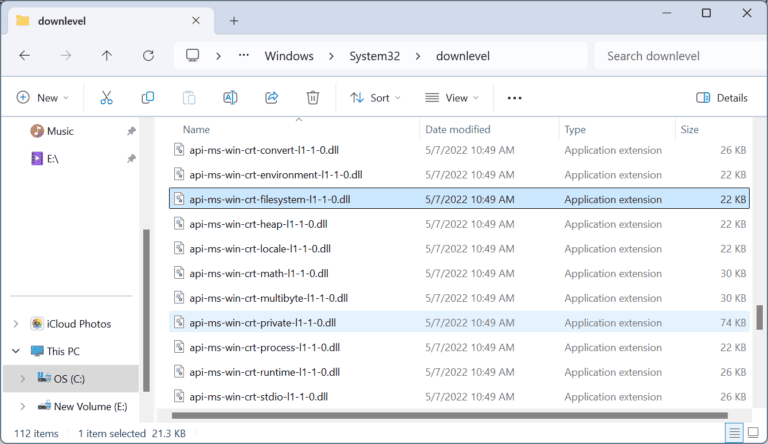
Task: Select api-ms-win-crt-runtime-l1-1-0.dll
Action: pyautogui.click(x=459, y=372)
